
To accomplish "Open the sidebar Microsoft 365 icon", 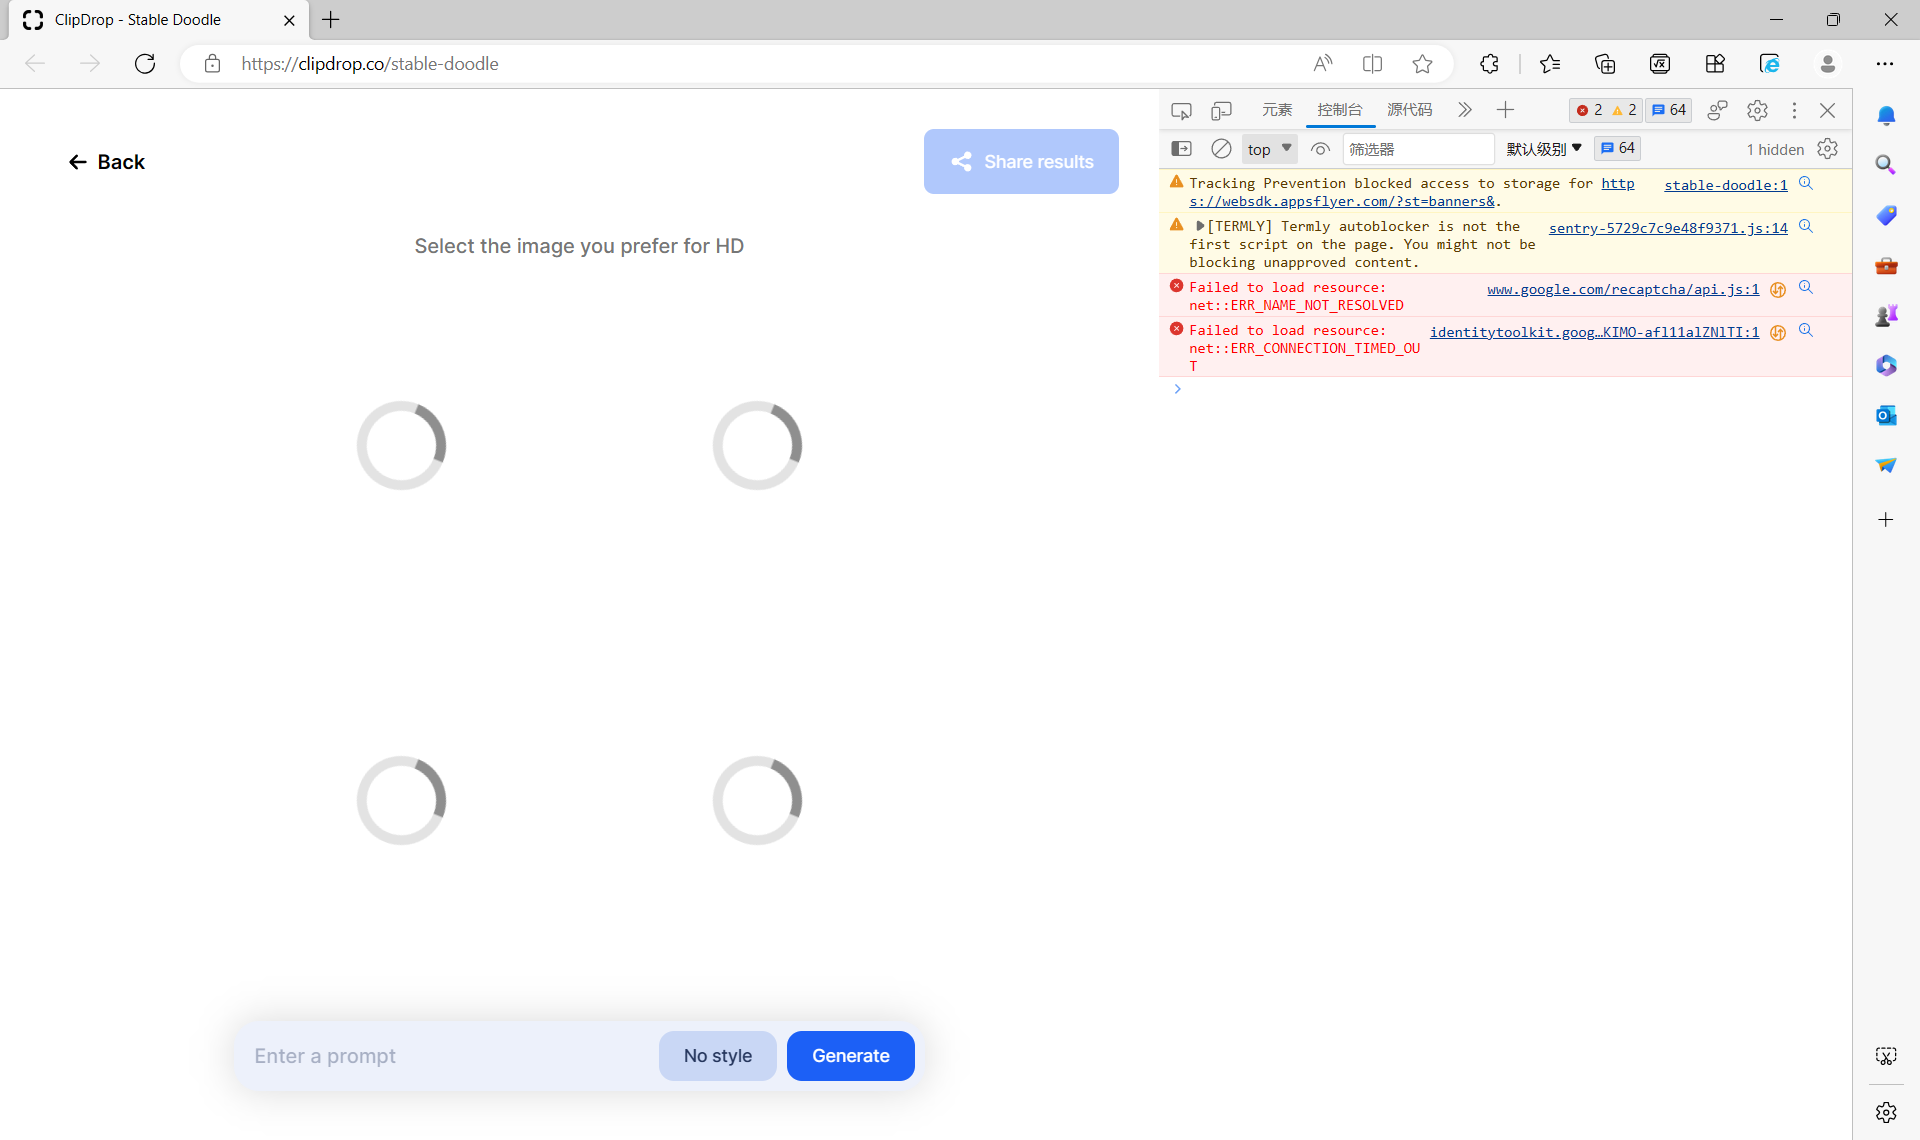I will (x=1886, y=365).
